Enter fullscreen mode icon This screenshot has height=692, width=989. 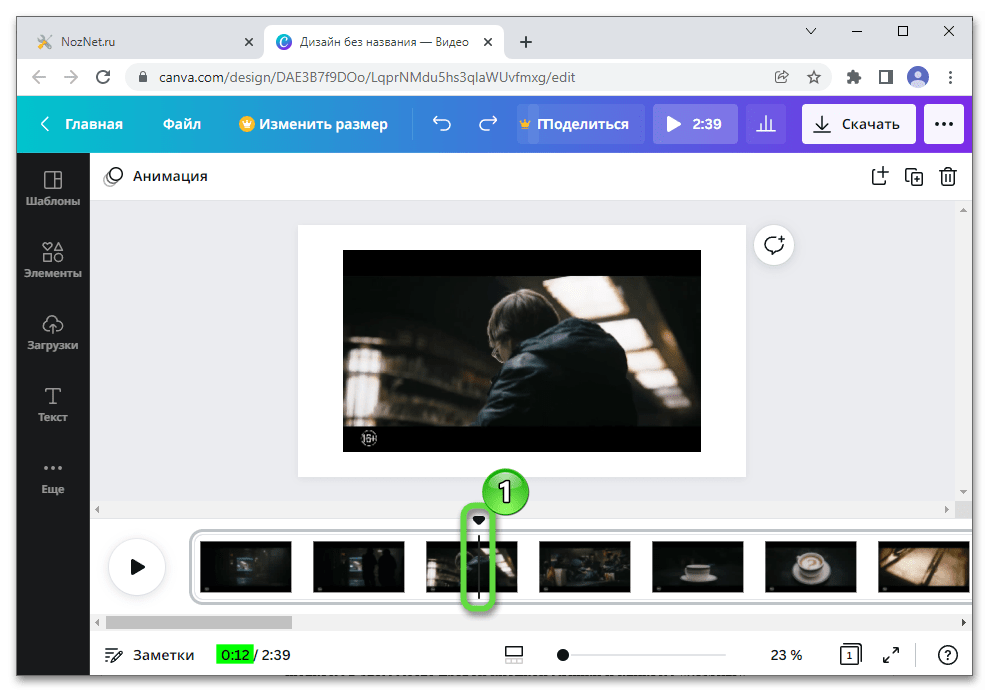click(x=891, y=655)
